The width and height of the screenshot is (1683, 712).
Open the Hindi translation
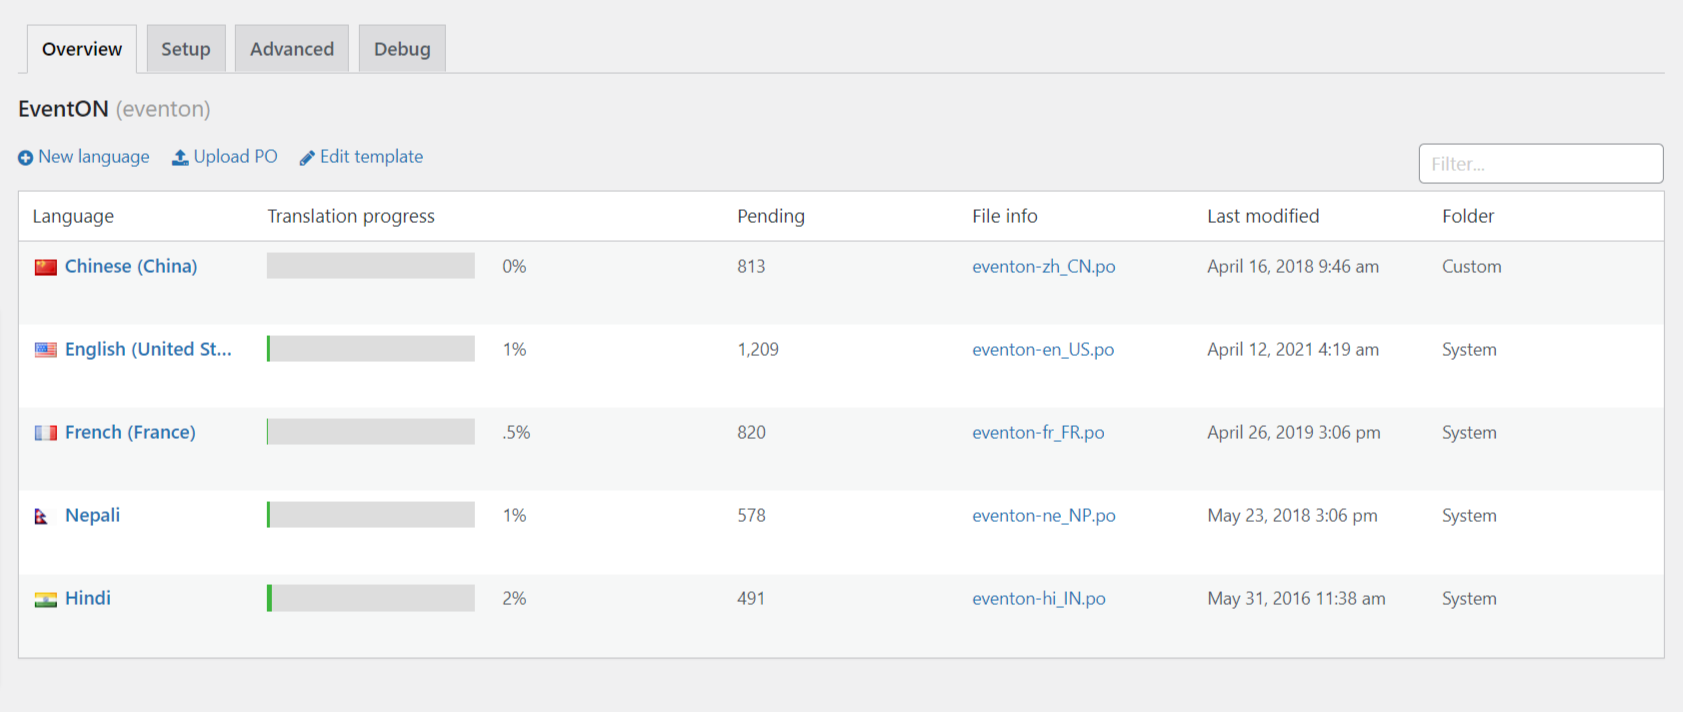click(x=88, y=598)
